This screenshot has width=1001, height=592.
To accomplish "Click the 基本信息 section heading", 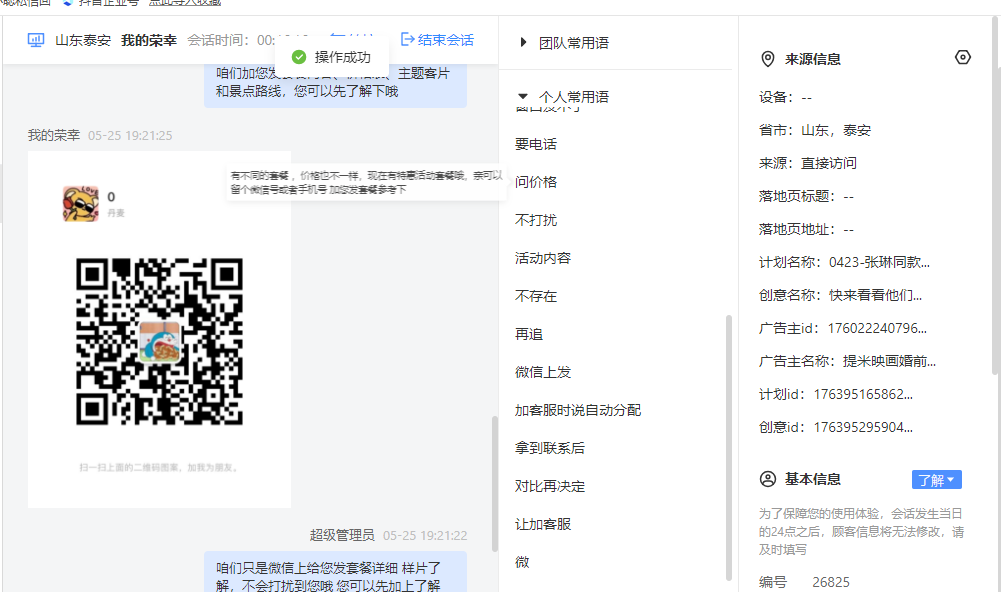I will click(812, 479).
